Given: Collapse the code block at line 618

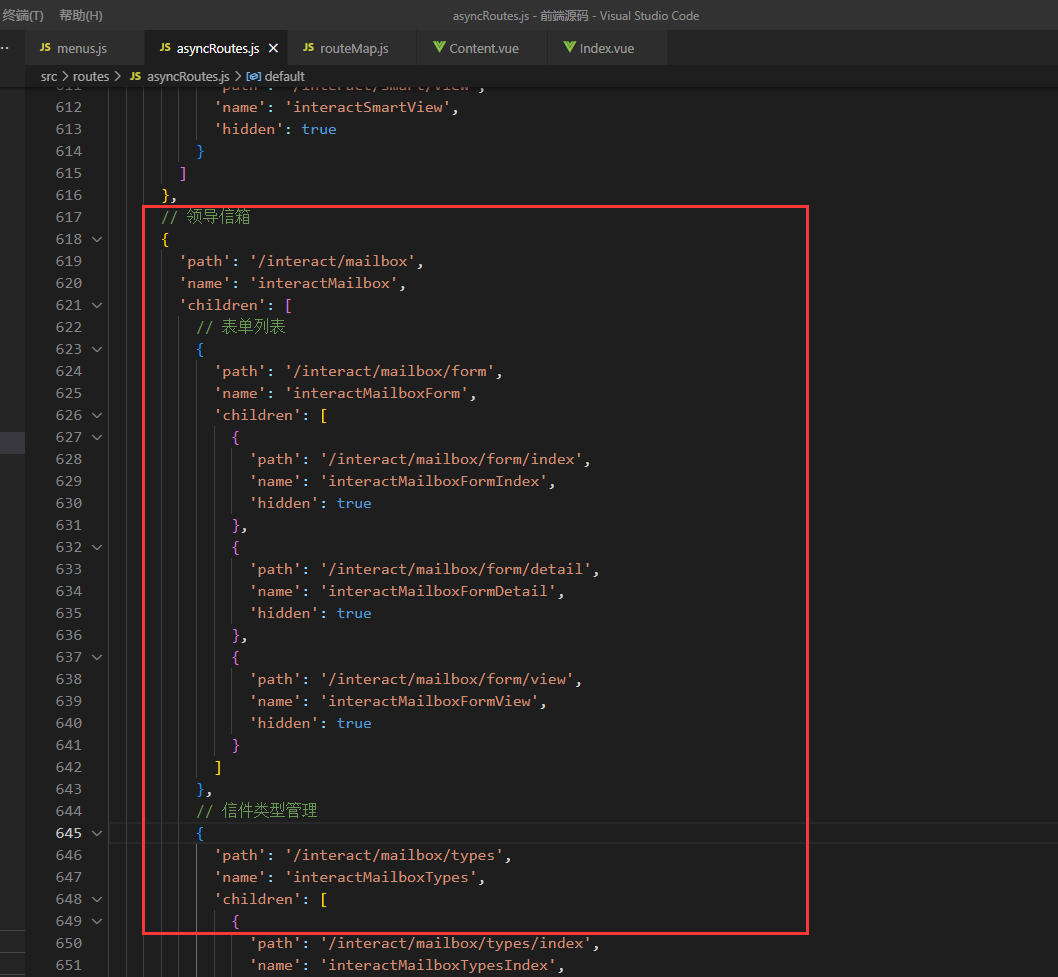Looking at the screenshot, I should point(97,239).
